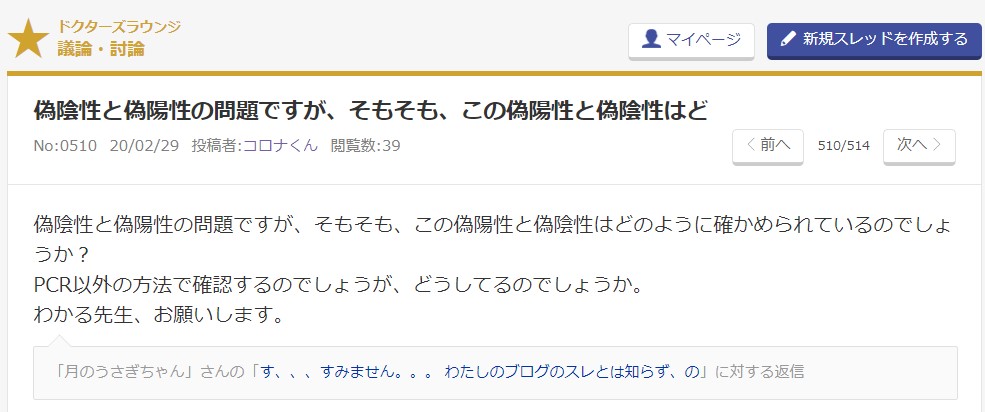The image size is (985, 412).
Task: Click the pencil icon on the new thread button
Action: (x=788, y=40)
